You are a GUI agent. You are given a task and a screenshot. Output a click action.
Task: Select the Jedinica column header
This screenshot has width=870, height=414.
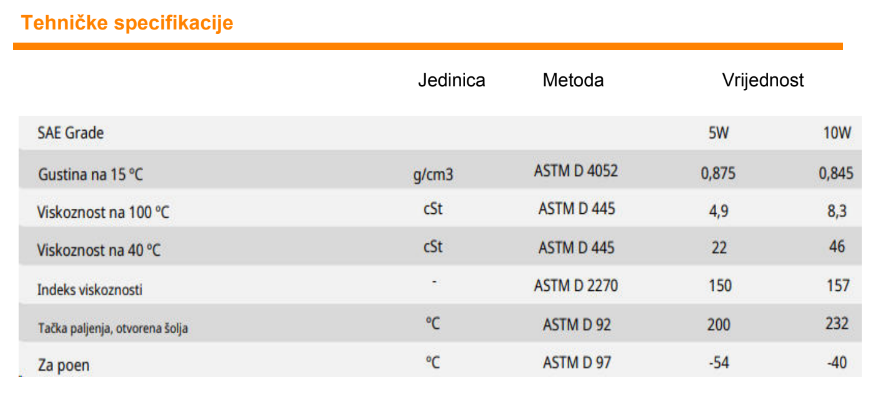[451, 81]
